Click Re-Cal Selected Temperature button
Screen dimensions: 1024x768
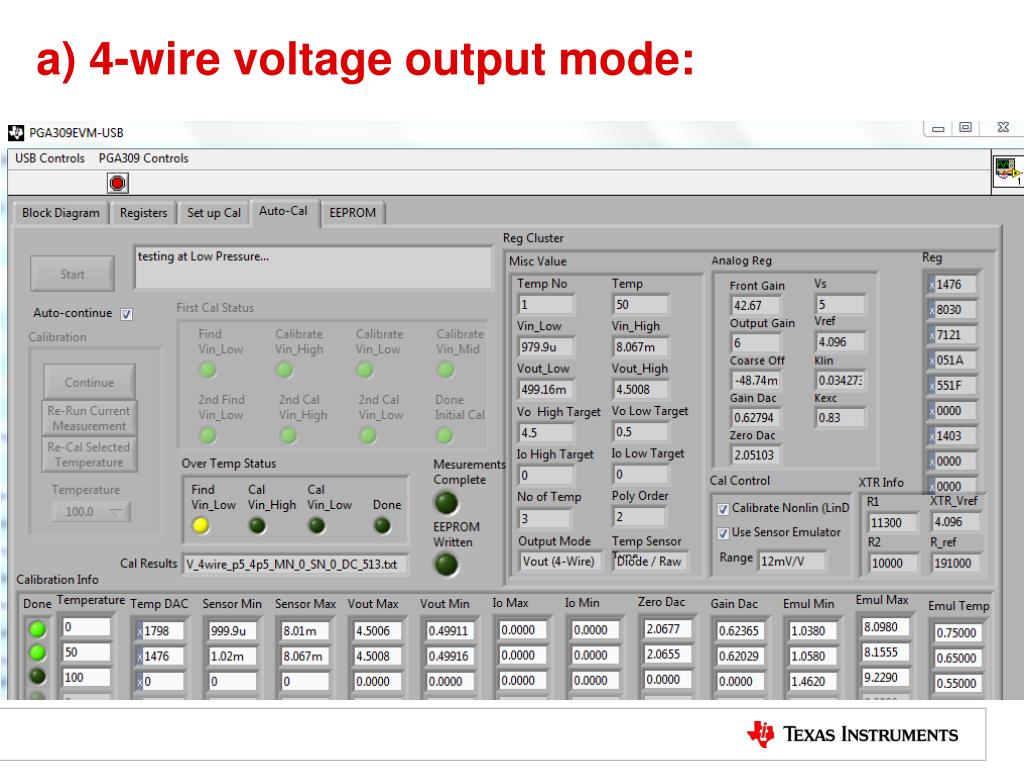(89, 455)
